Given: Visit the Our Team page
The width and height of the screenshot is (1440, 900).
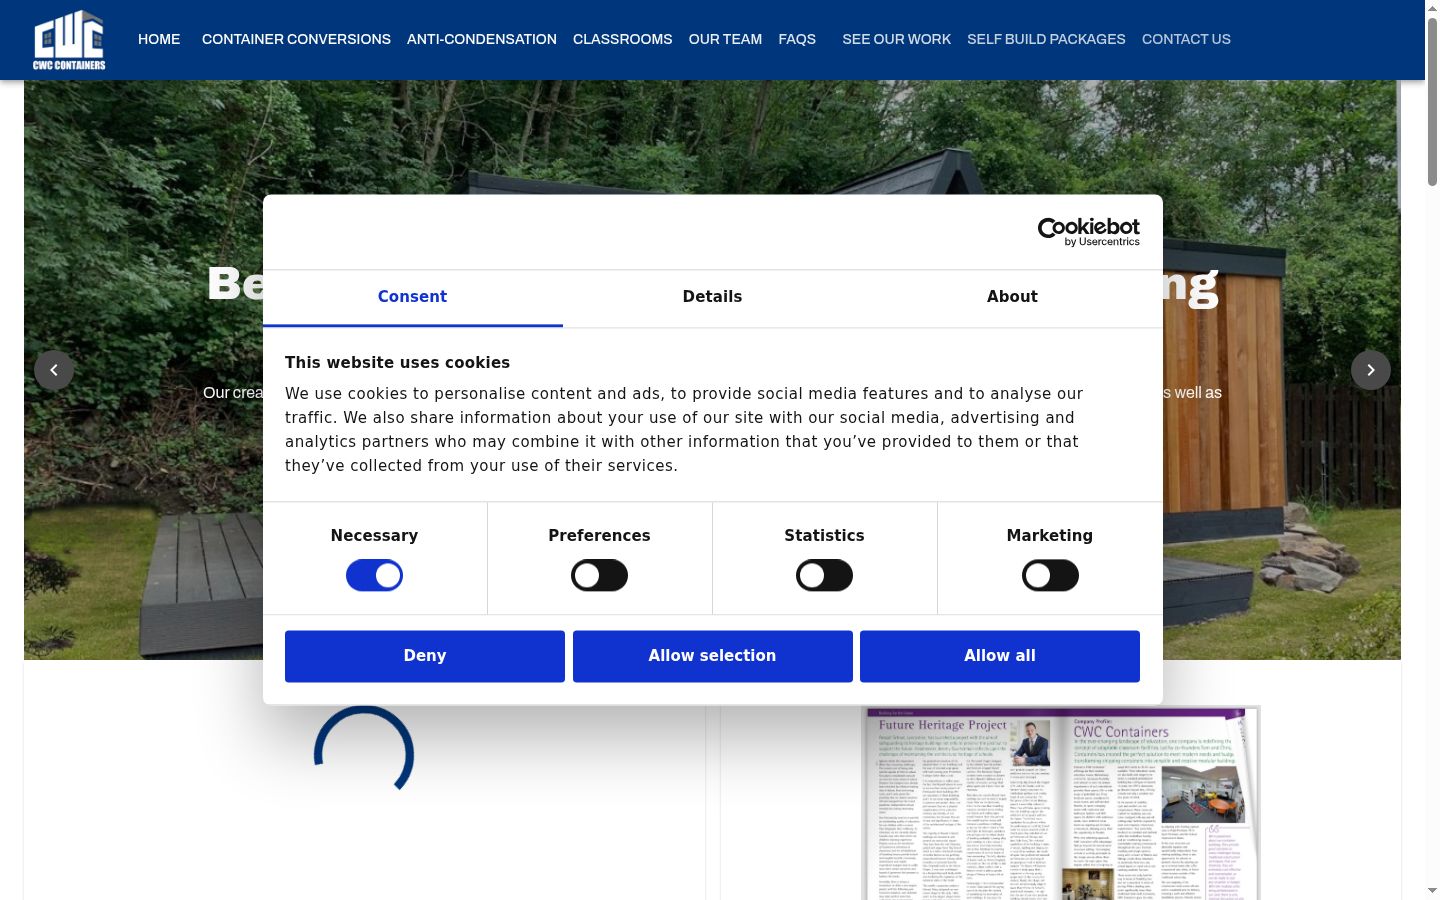Looking at the screenshot, I should click(725, 39).
